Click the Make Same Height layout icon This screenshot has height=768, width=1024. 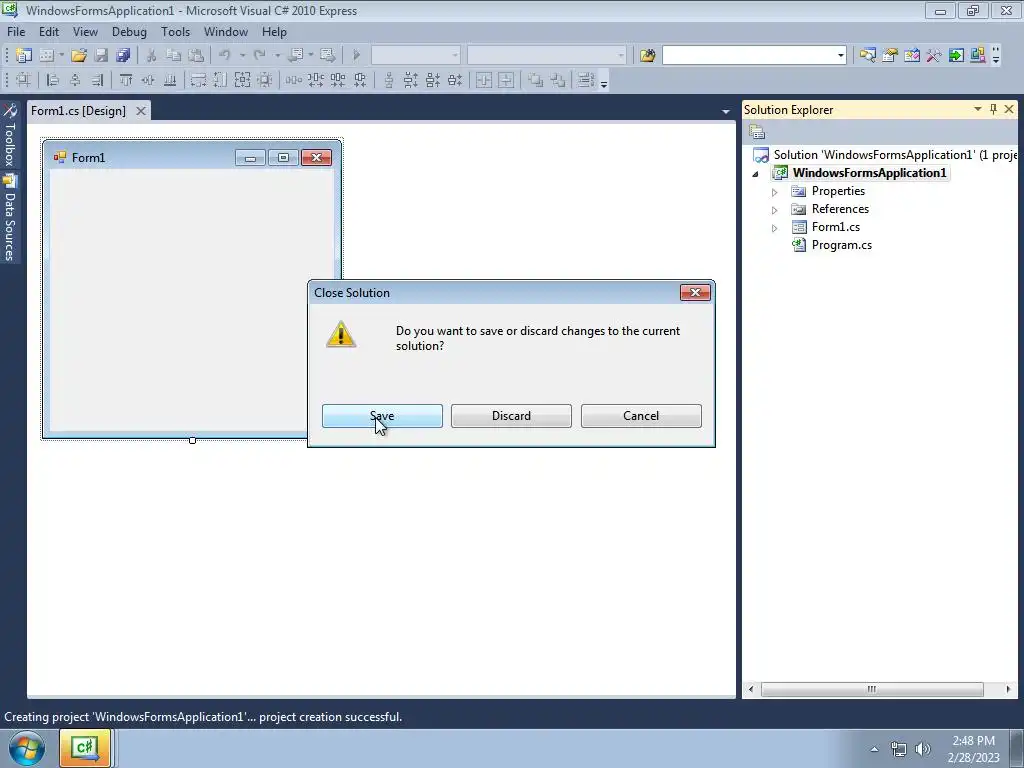tap(220, 80)
